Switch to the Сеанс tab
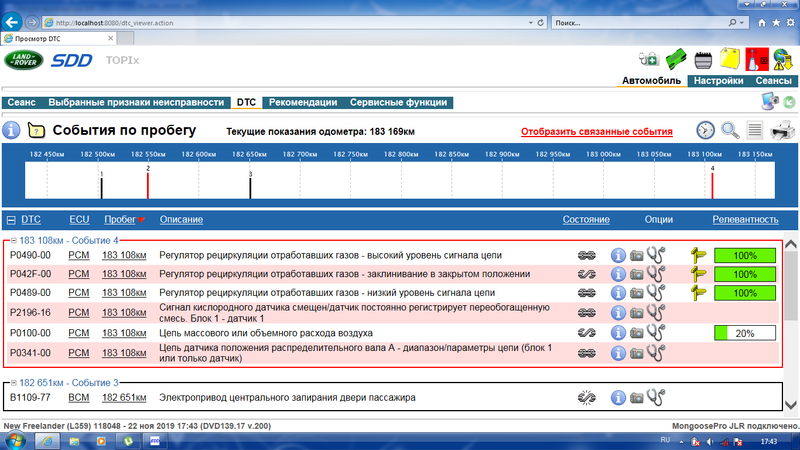Screen dimensions: 800x450 point(21,103)
